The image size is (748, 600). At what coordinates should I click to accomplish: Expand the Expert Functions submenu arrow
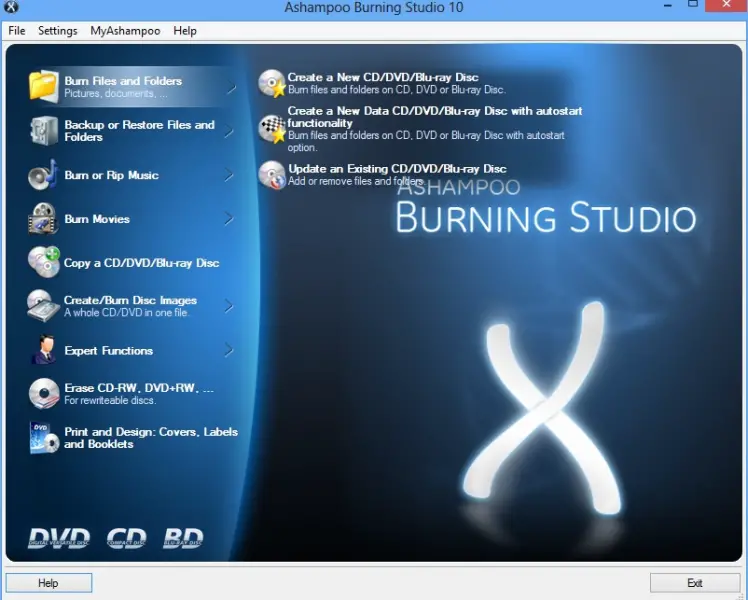pos(229,351)
